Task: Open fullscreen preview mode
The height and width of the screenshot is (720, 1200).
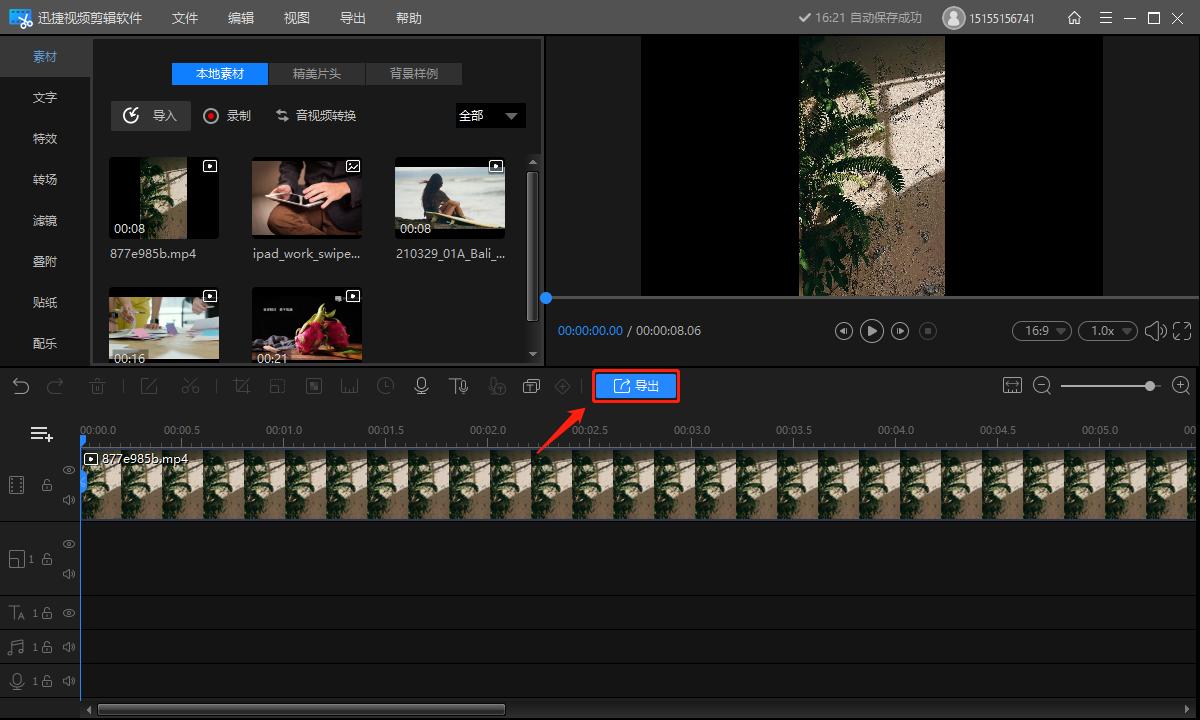Action: point(1182,331)
